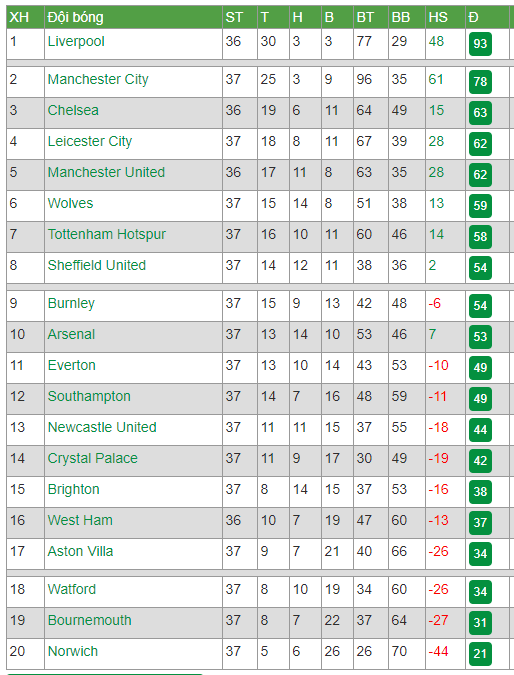The image size is (514, 675).
Task: Open Tottenham Hotspur team page
Action: pyautogui.click(x=106, y=234)
